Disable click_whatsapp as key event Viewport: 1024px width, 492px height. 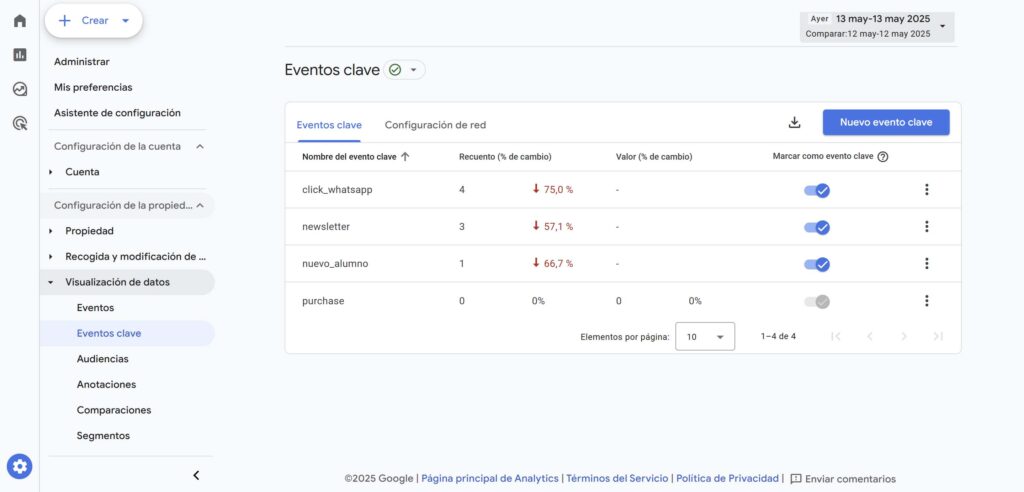coord(817,190)
